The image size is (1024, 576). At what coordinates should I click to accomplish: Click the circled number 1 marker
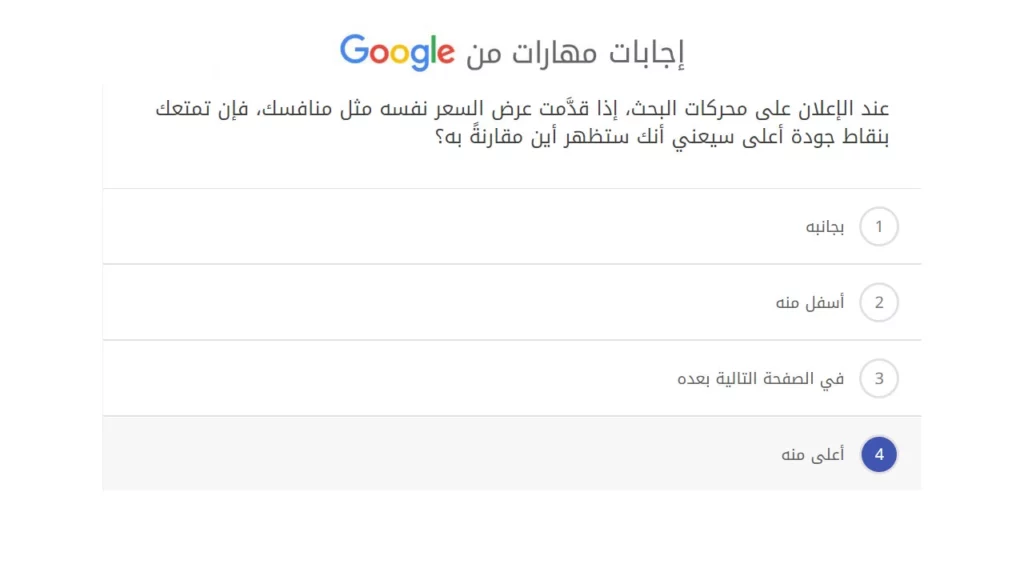point(879,226)
